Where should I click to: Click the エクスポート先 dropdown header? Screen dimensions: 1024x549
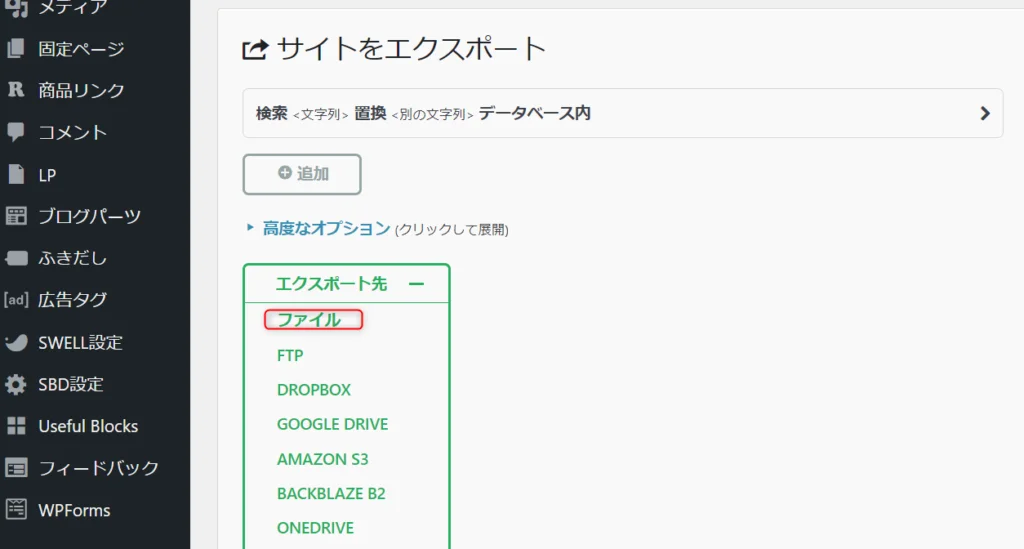point(346,283)
